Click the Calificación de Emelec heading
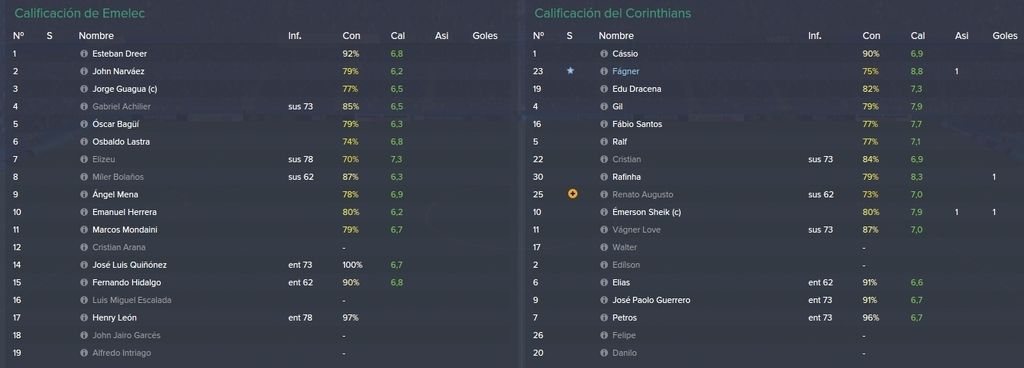This screenshot has width=1024, height=368. tap(80, 13)
